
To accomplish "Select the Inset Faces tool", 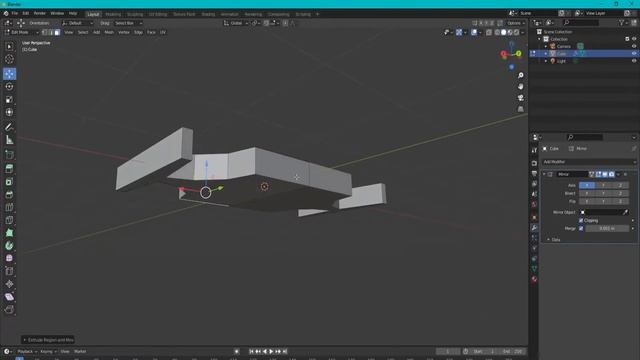I will (x=9, y=182).
